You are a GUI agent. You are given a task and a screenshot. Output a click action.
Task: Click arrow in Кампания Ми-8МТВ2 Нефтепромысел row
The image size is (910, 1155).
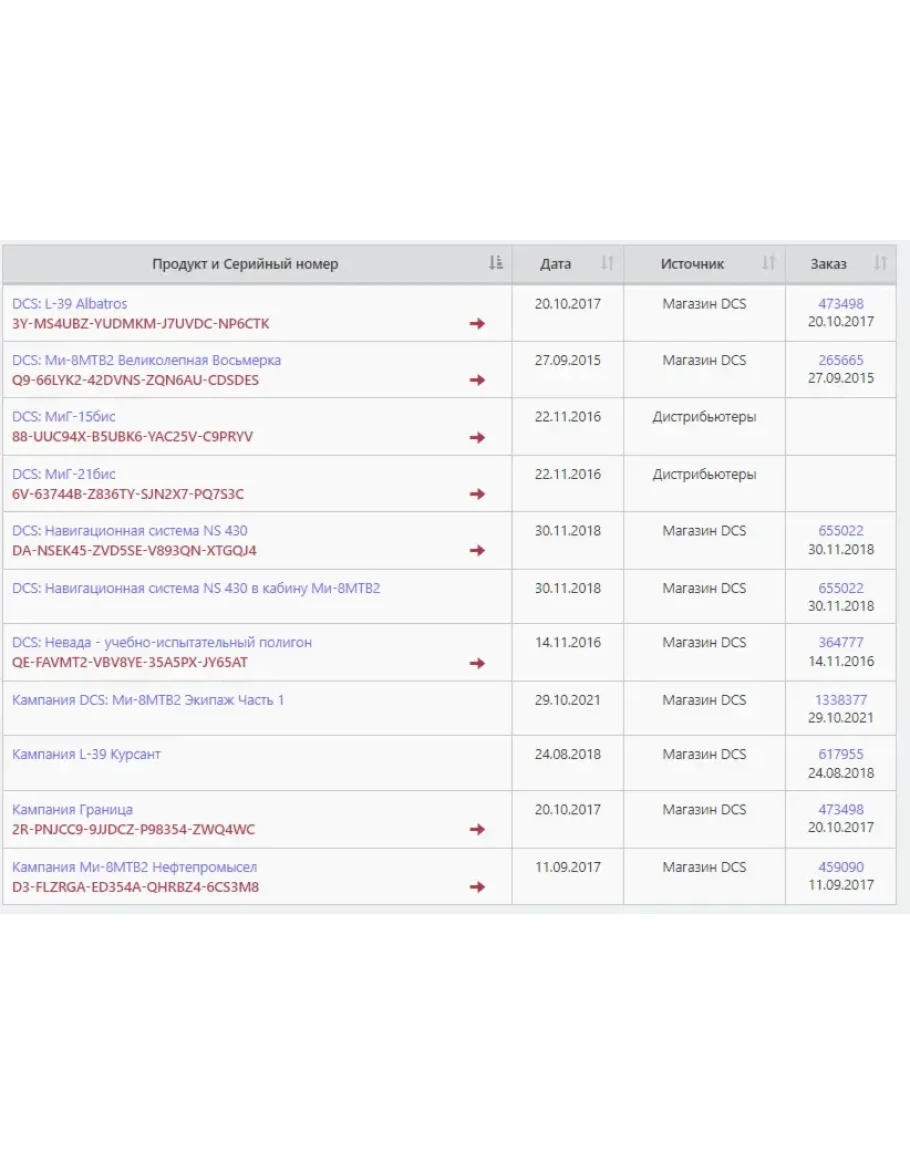[477, 887]
